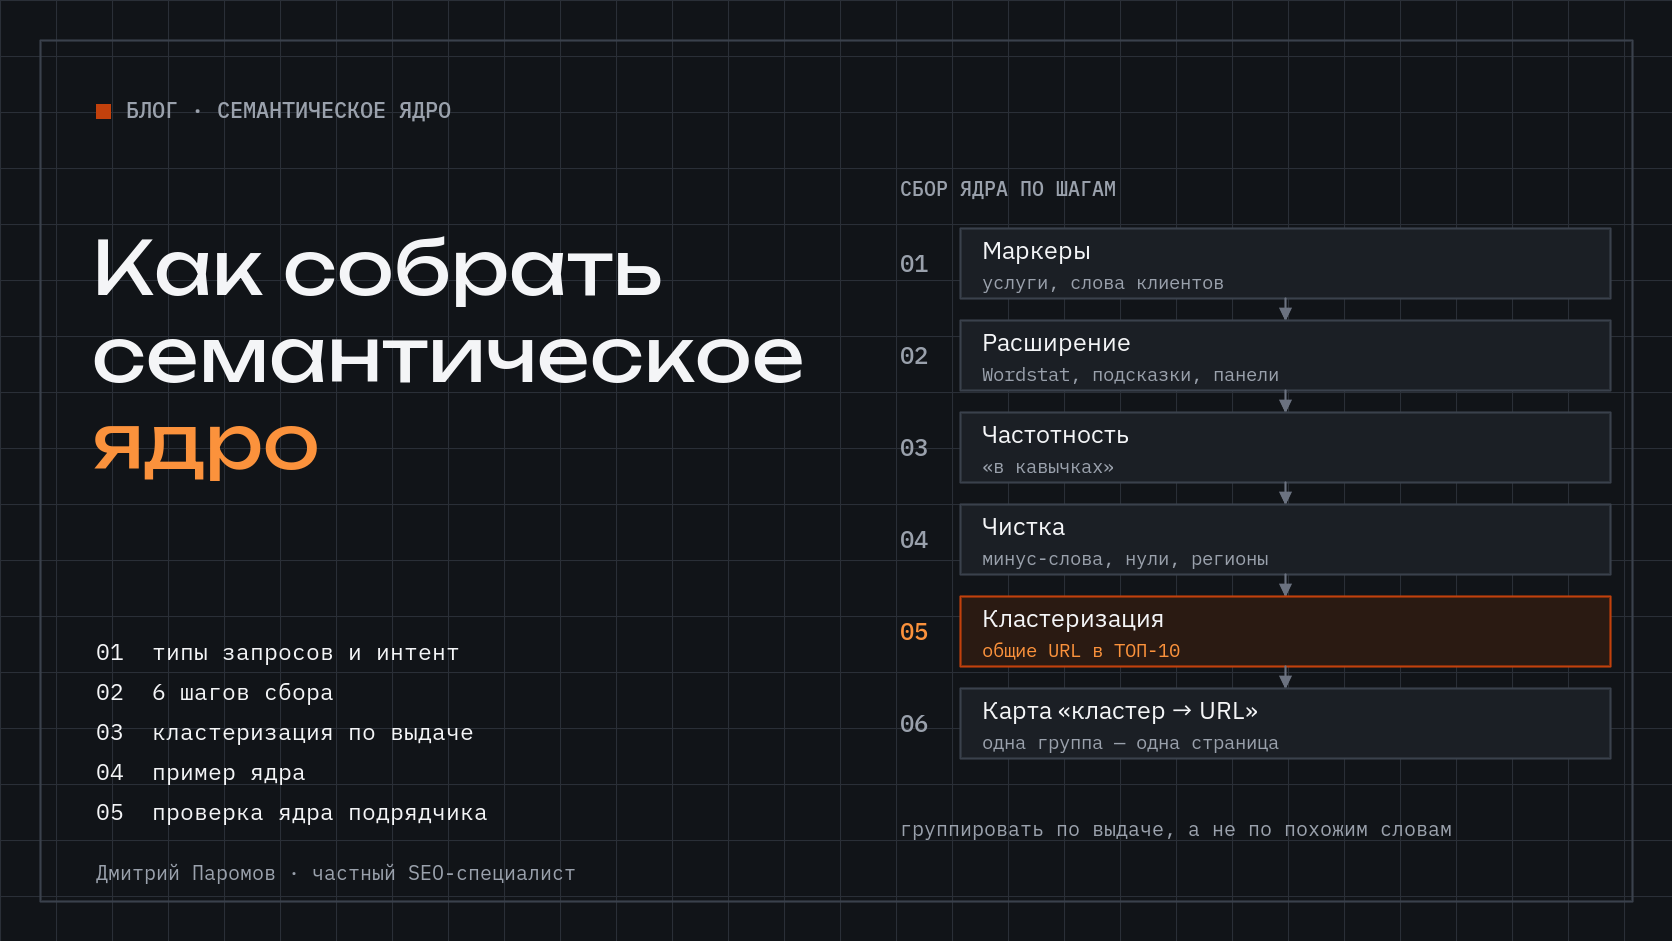Click the arrow between Маркеры and Расширение
This screenshot has height=941, width=1672.
[x=1285, y=310]
